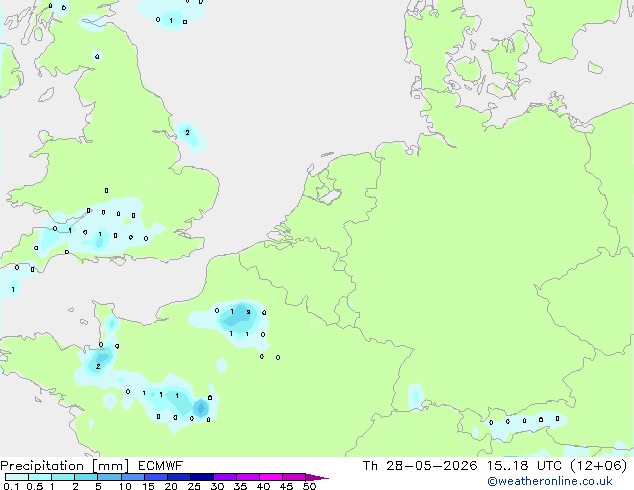This screenshot has height=490, width=634.
Task: Click the 25–30 mm navy legend swatch
Action: pyautogui.click(x=201, y=477)
